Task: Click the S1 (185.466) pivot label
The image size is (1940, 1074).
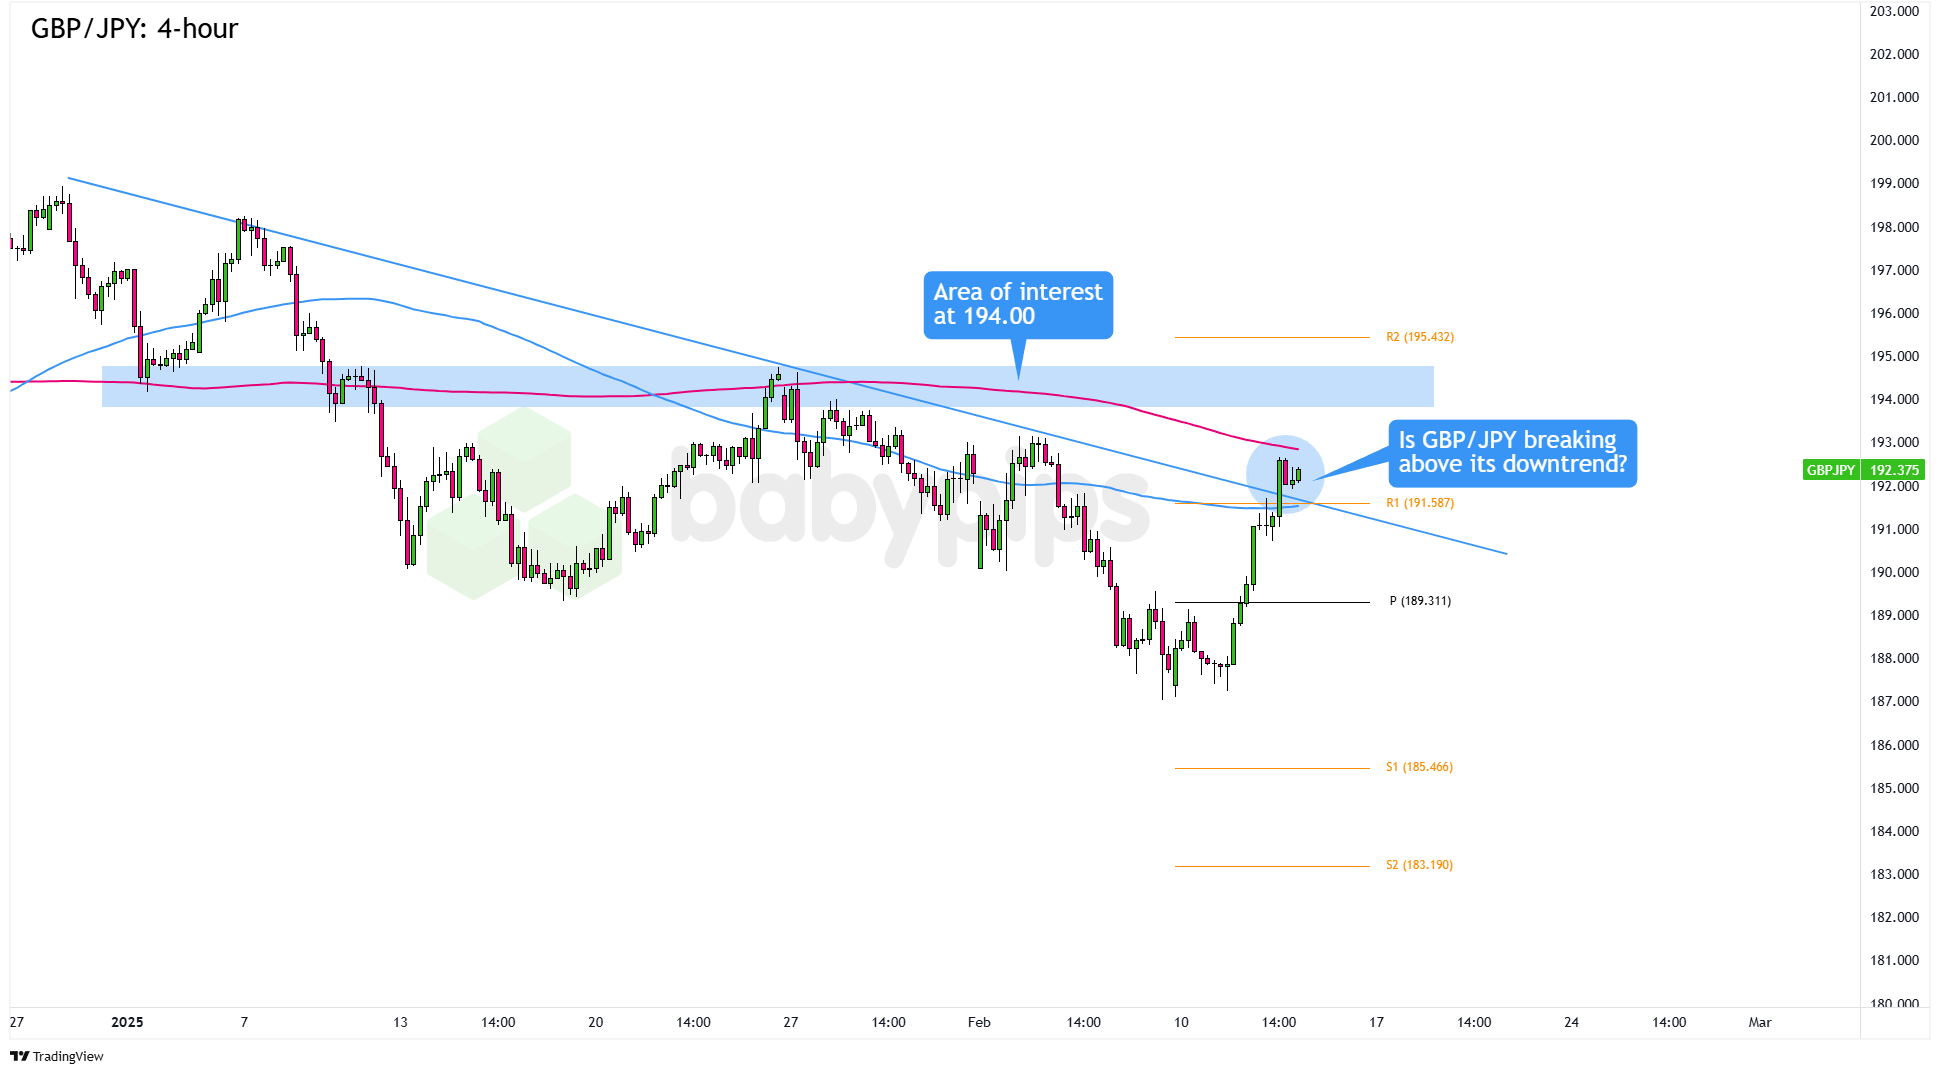Action: (x=1419, y=767)
